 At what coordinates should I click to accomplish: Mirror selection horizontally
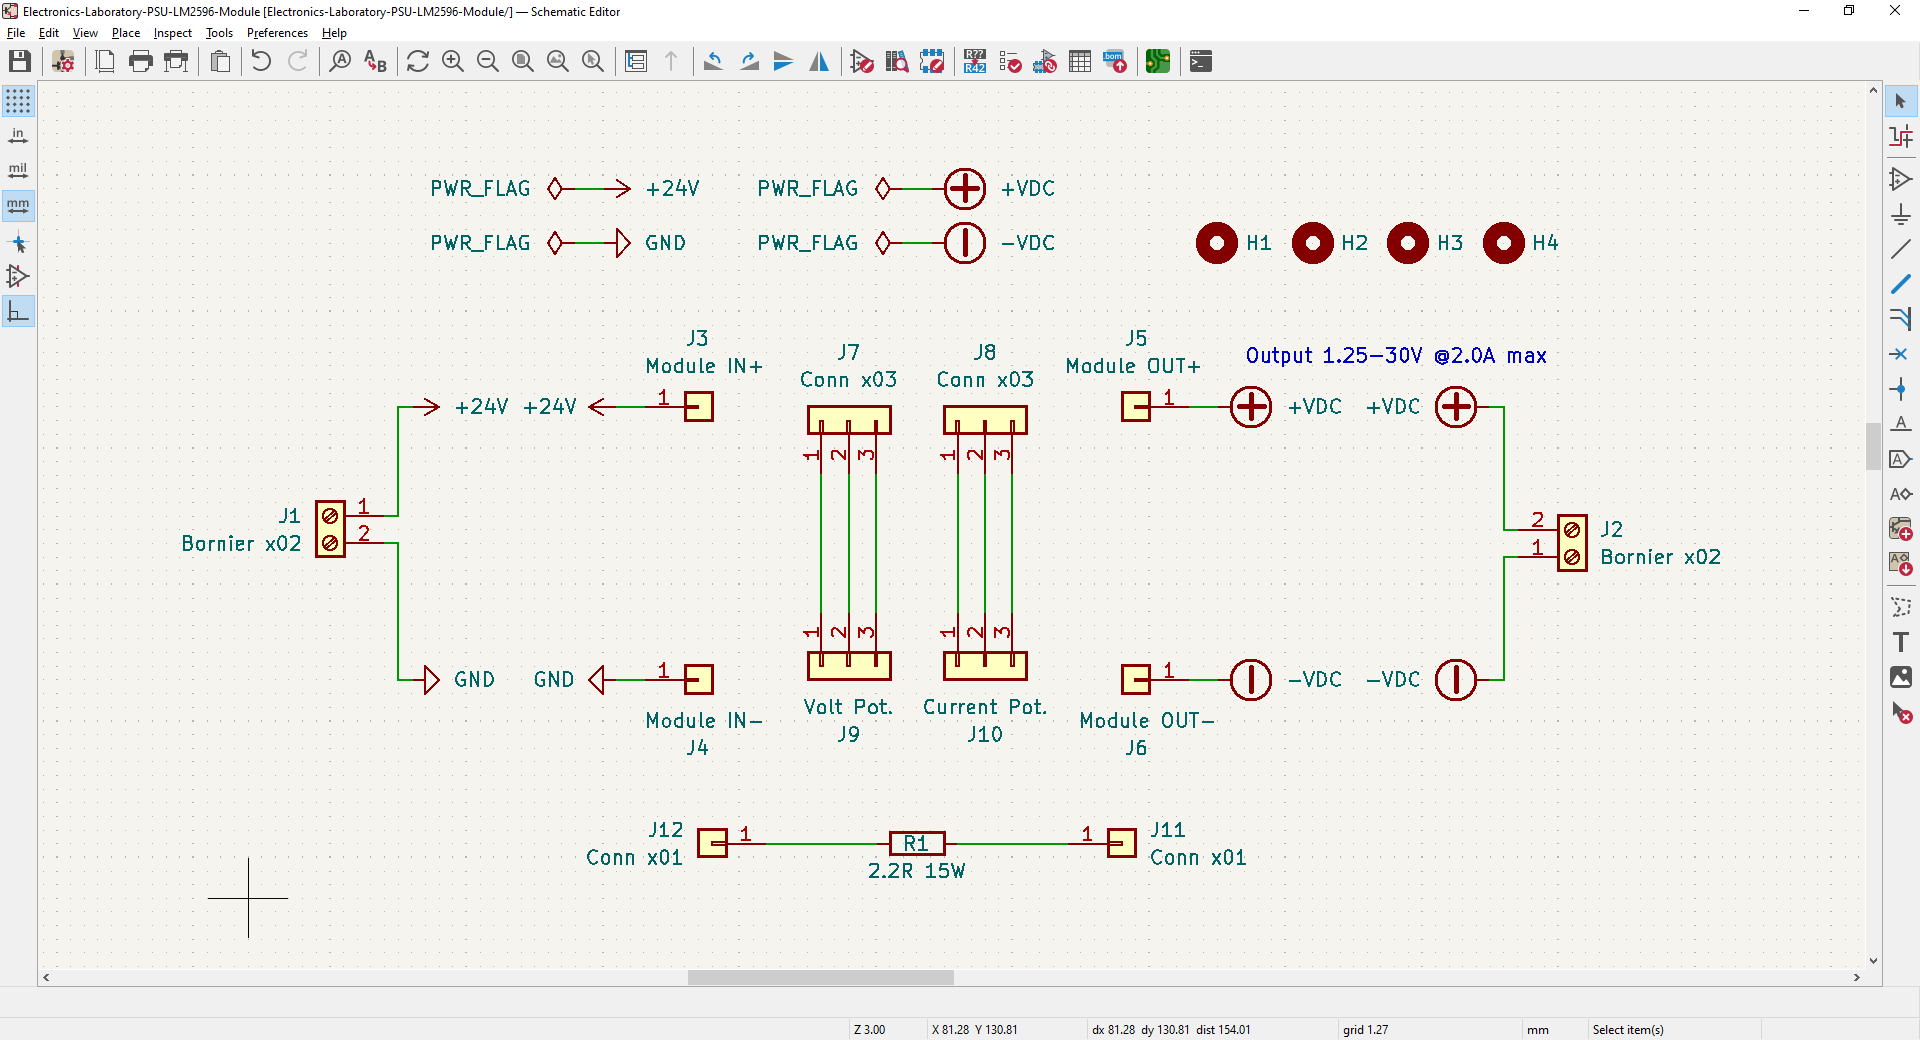819,61
